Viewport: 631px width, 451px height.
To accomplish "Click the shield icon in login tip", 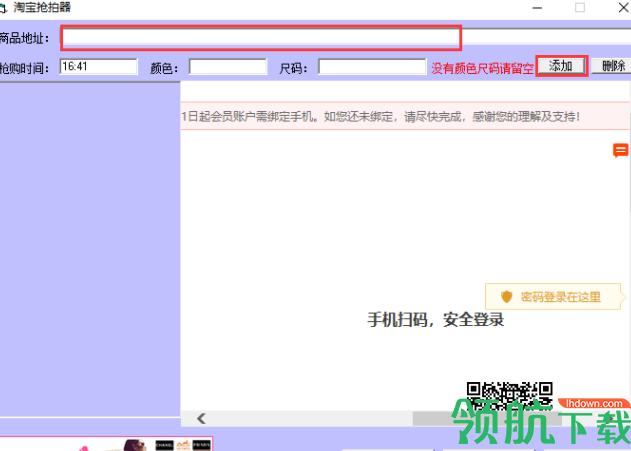I will point(506,297).
